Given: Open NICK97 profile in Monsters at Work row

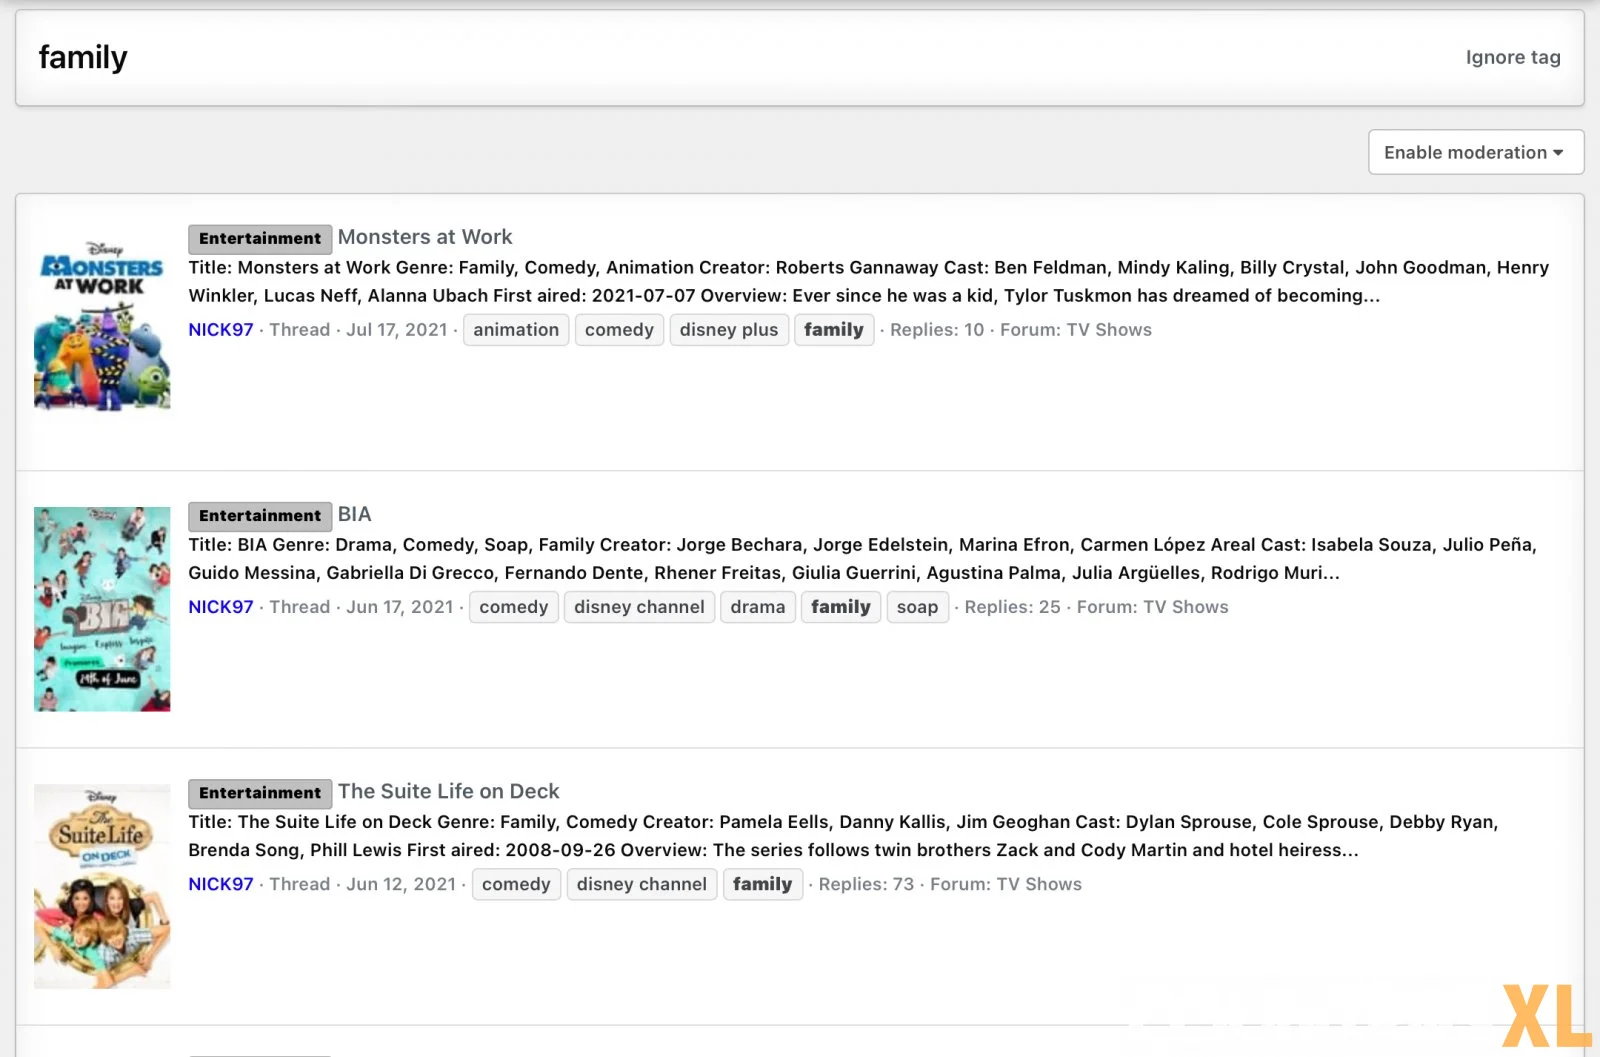Looking at the screenshot, I should [x=221, y=330].
